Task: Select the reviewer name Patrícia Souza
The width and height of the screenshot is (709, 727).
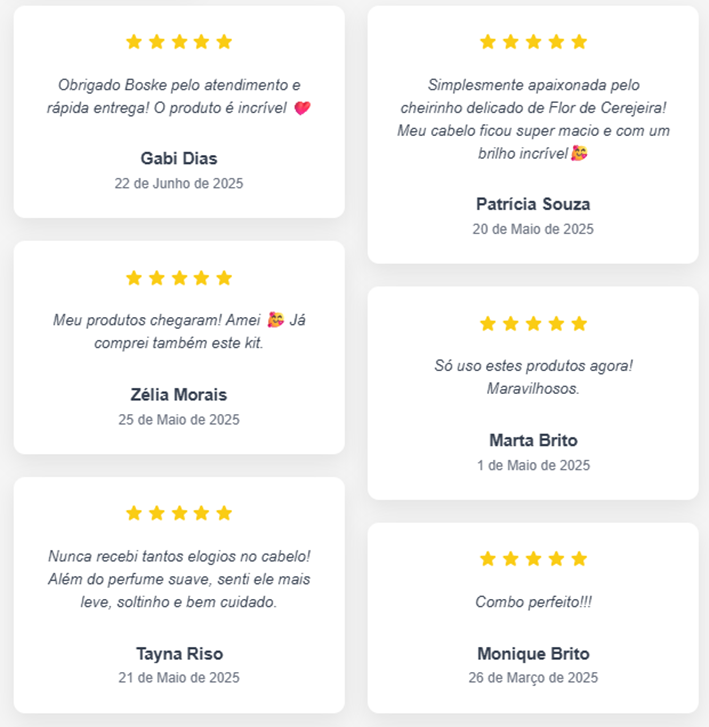Action: click(x=533, y=204)
